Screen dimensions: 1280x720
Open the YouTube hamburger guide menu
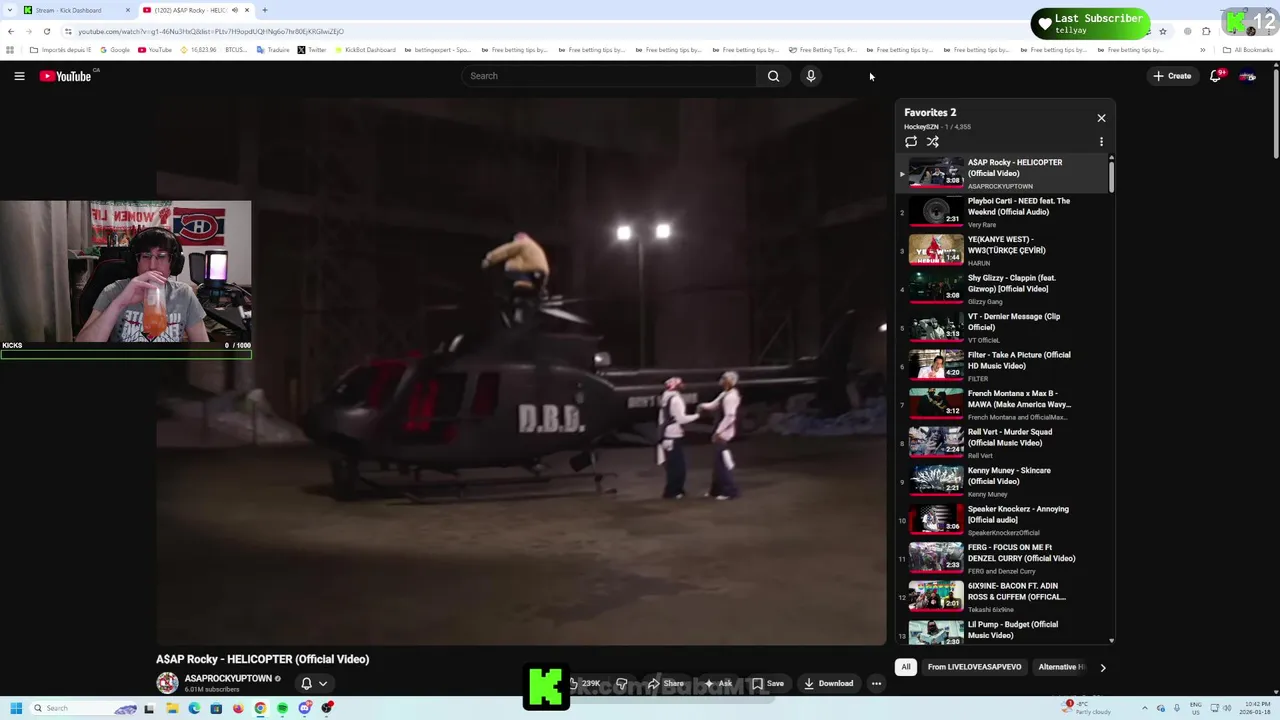[x=19, y=76]
